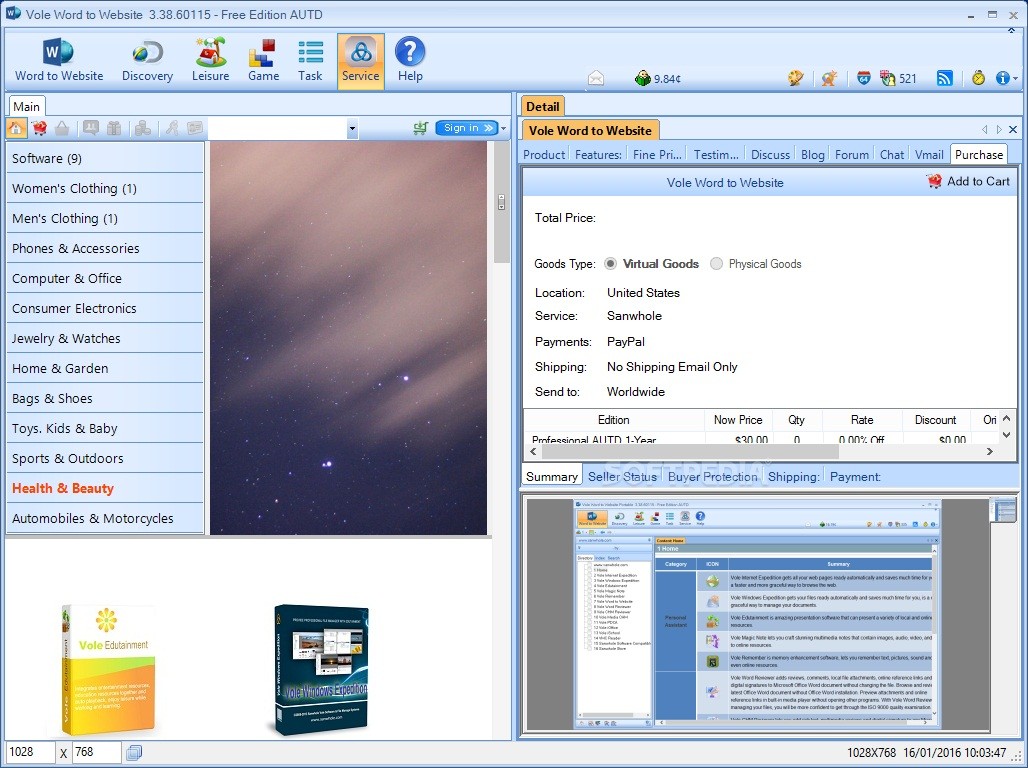Open the Testim... tab
Viewport: 1028px width, 768px height.
tap(716, 155)
